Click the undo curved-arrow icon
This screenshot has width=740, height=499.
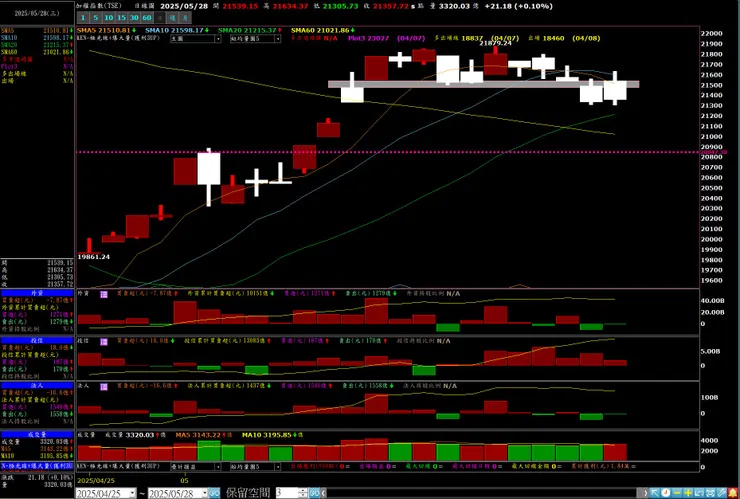click(x=699, y=493)
